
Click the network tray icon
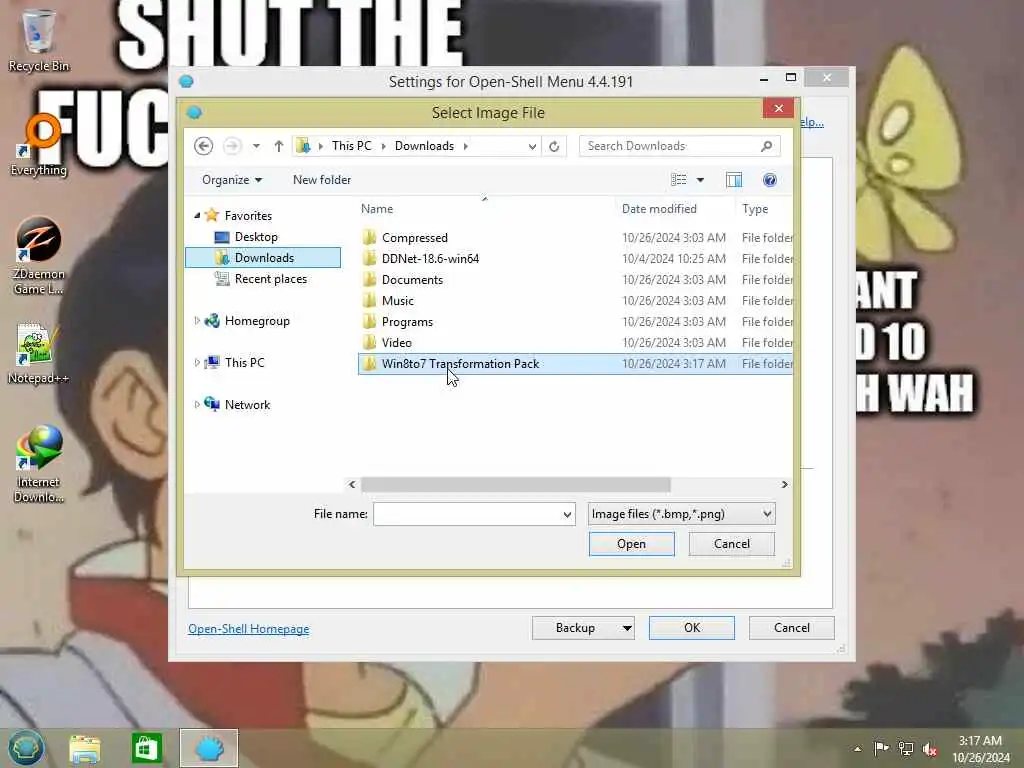(x=906, y=748)
